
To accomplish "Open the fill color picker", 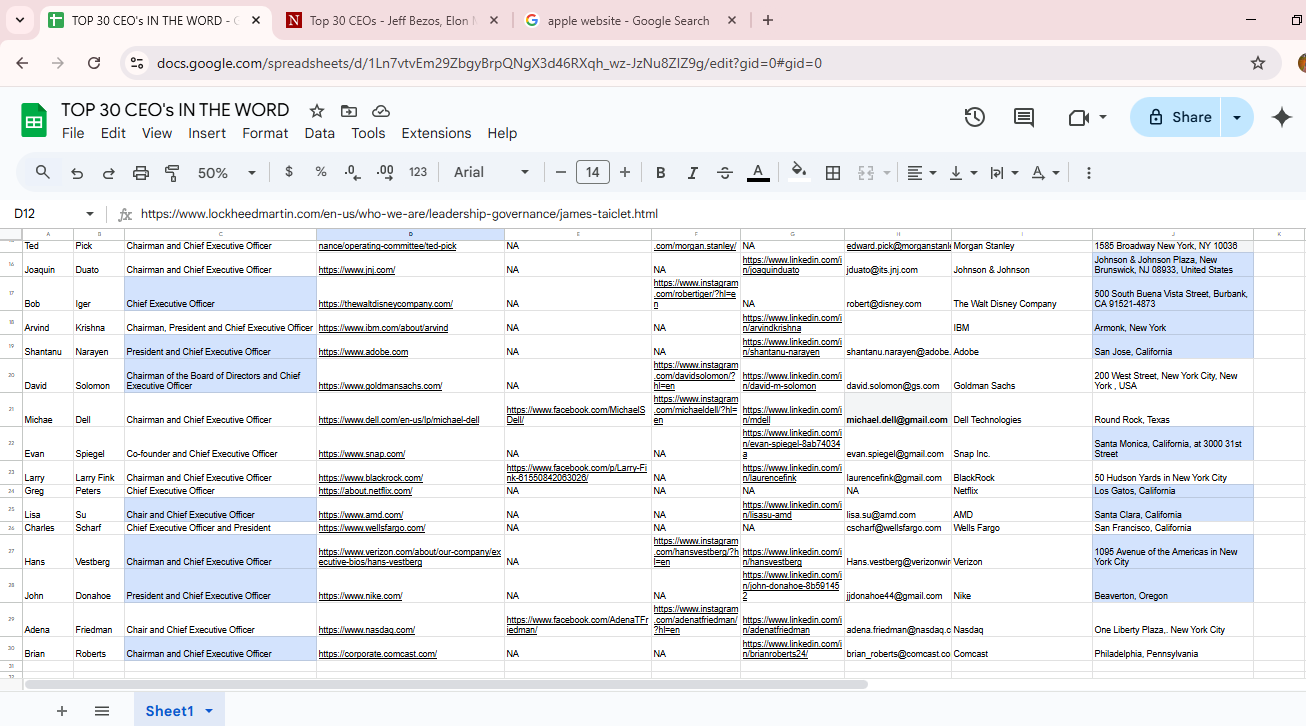I will pos(798,172).
